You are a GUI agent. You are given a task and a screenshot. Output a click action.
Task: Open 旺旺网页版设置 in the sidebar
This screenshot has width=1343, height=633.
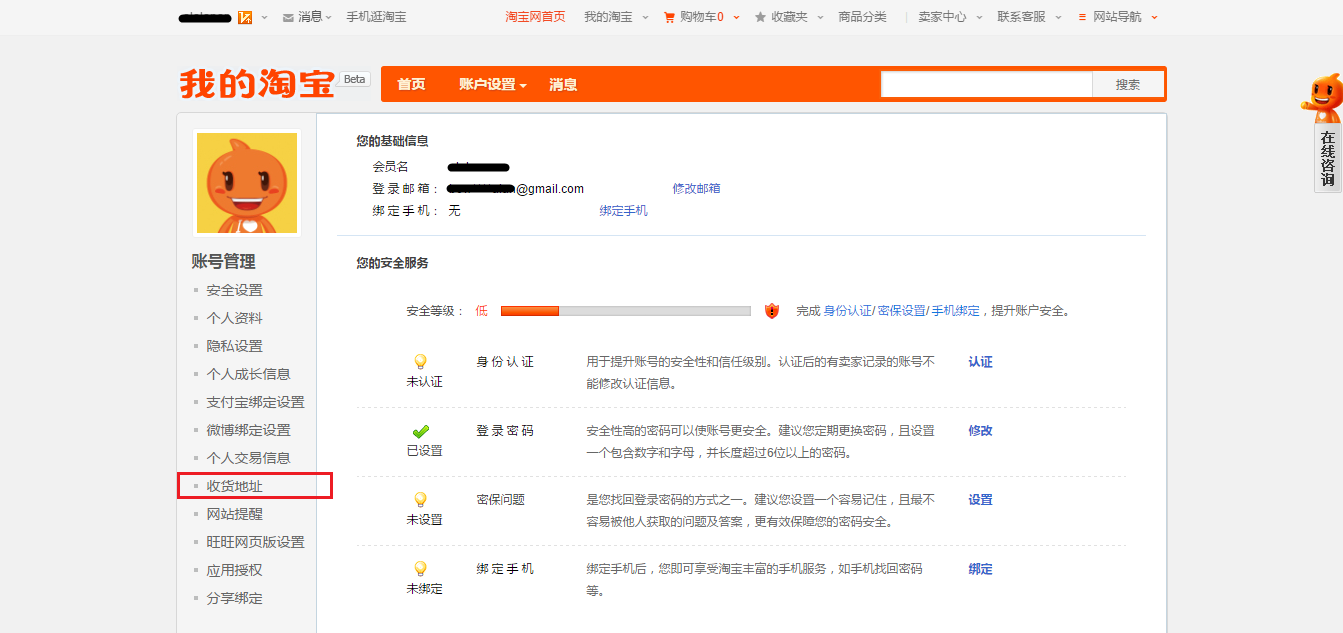point(256,542)
